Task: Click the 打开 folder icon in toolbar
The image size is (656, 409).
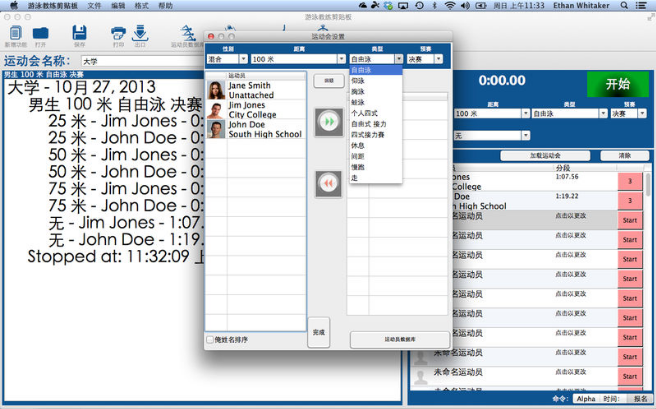Action: pyautogui.click(x=40, y=35)
